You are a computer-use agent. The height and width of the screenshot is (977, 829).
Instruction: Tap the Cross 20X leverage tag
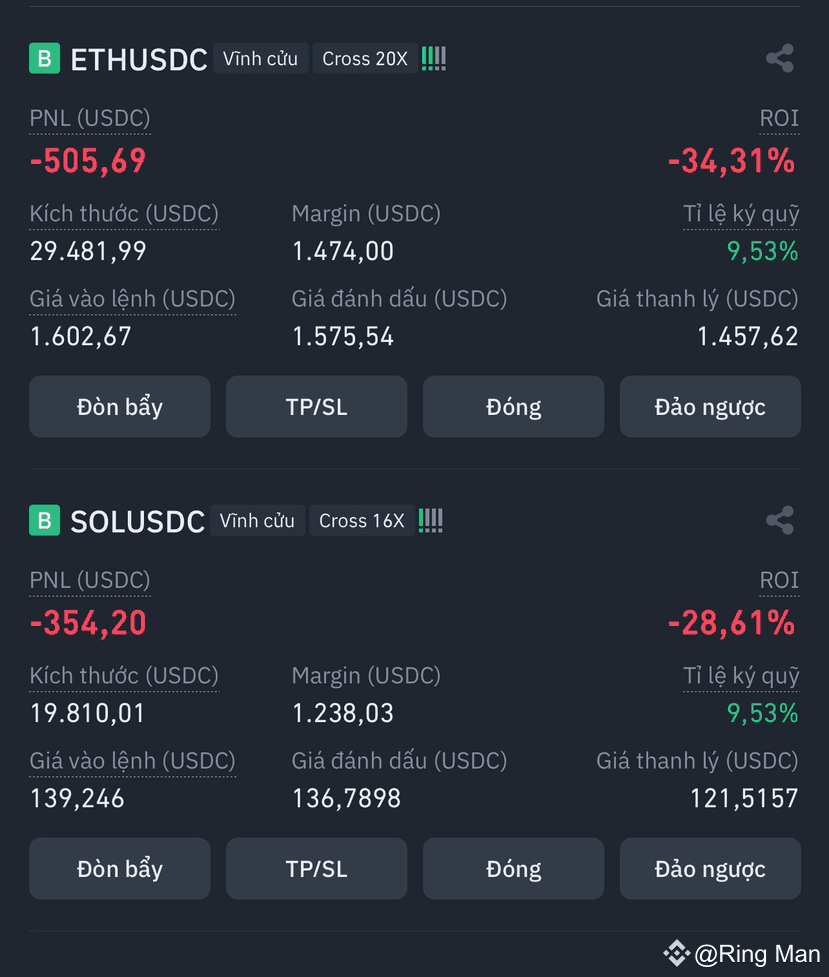point(365,59)
